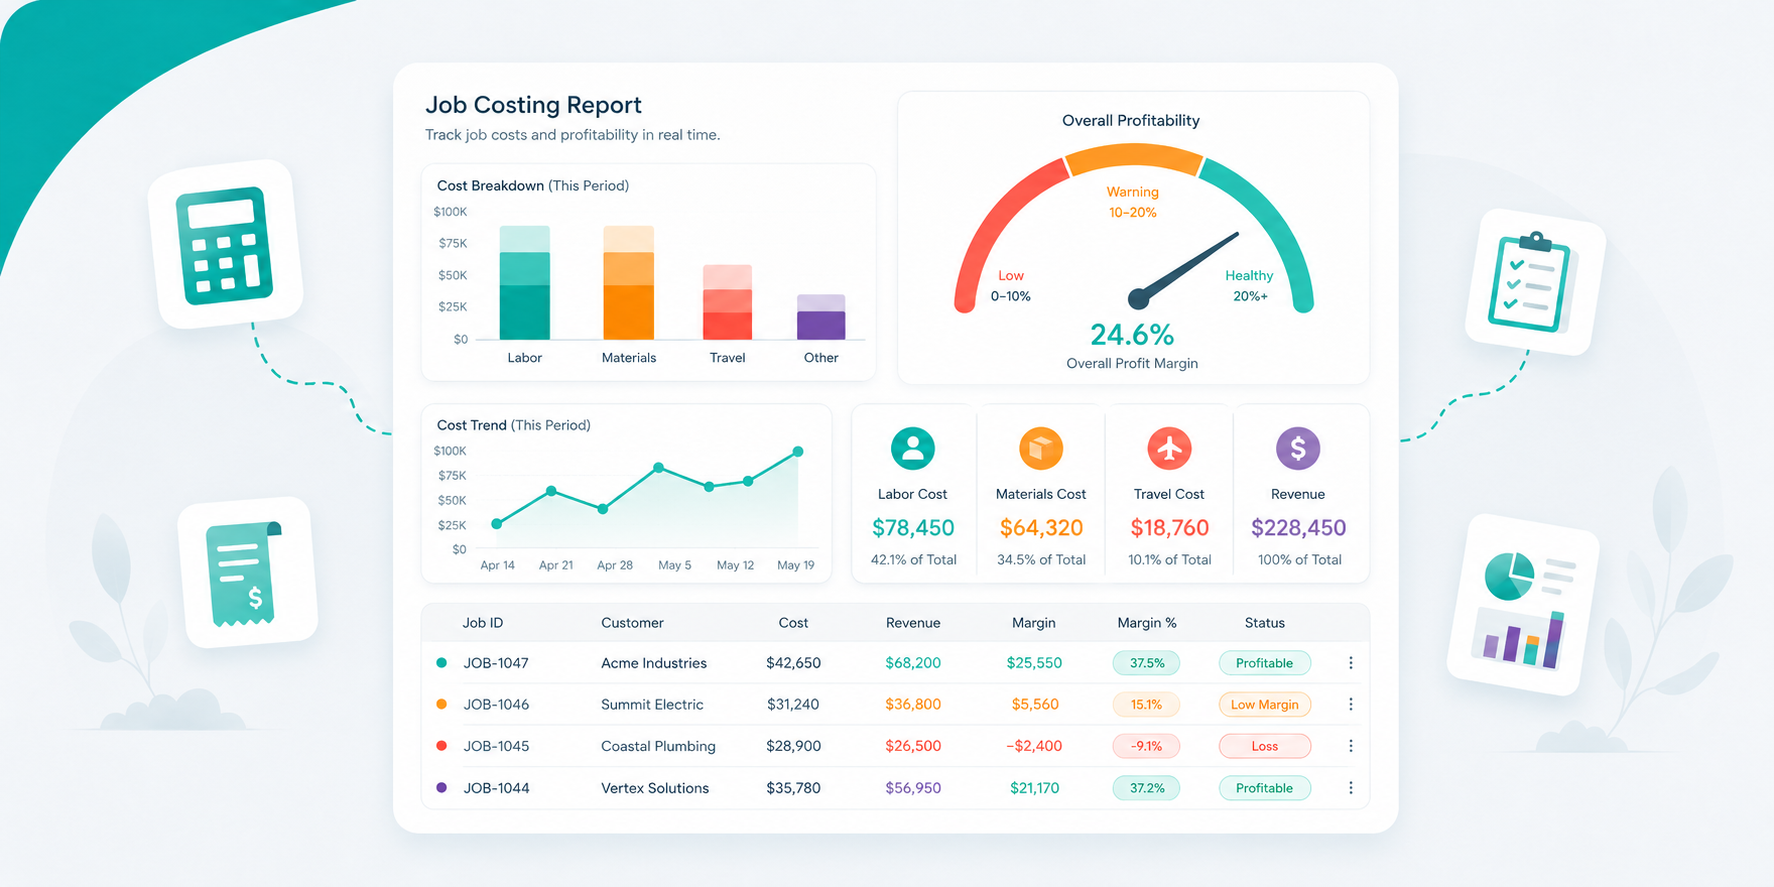
Task: Click the Coastal Plumbing customer name
Action: point(658,746)
